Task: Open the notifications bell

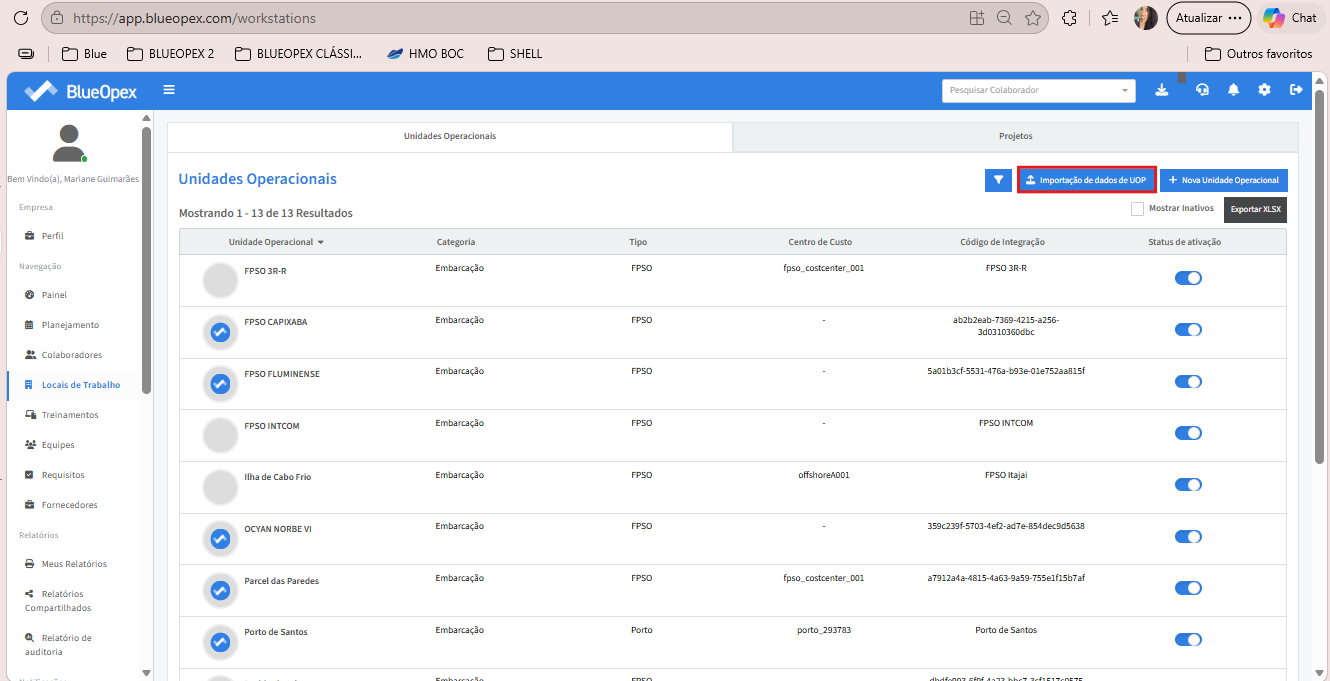Action: (x=1233, y=90)
